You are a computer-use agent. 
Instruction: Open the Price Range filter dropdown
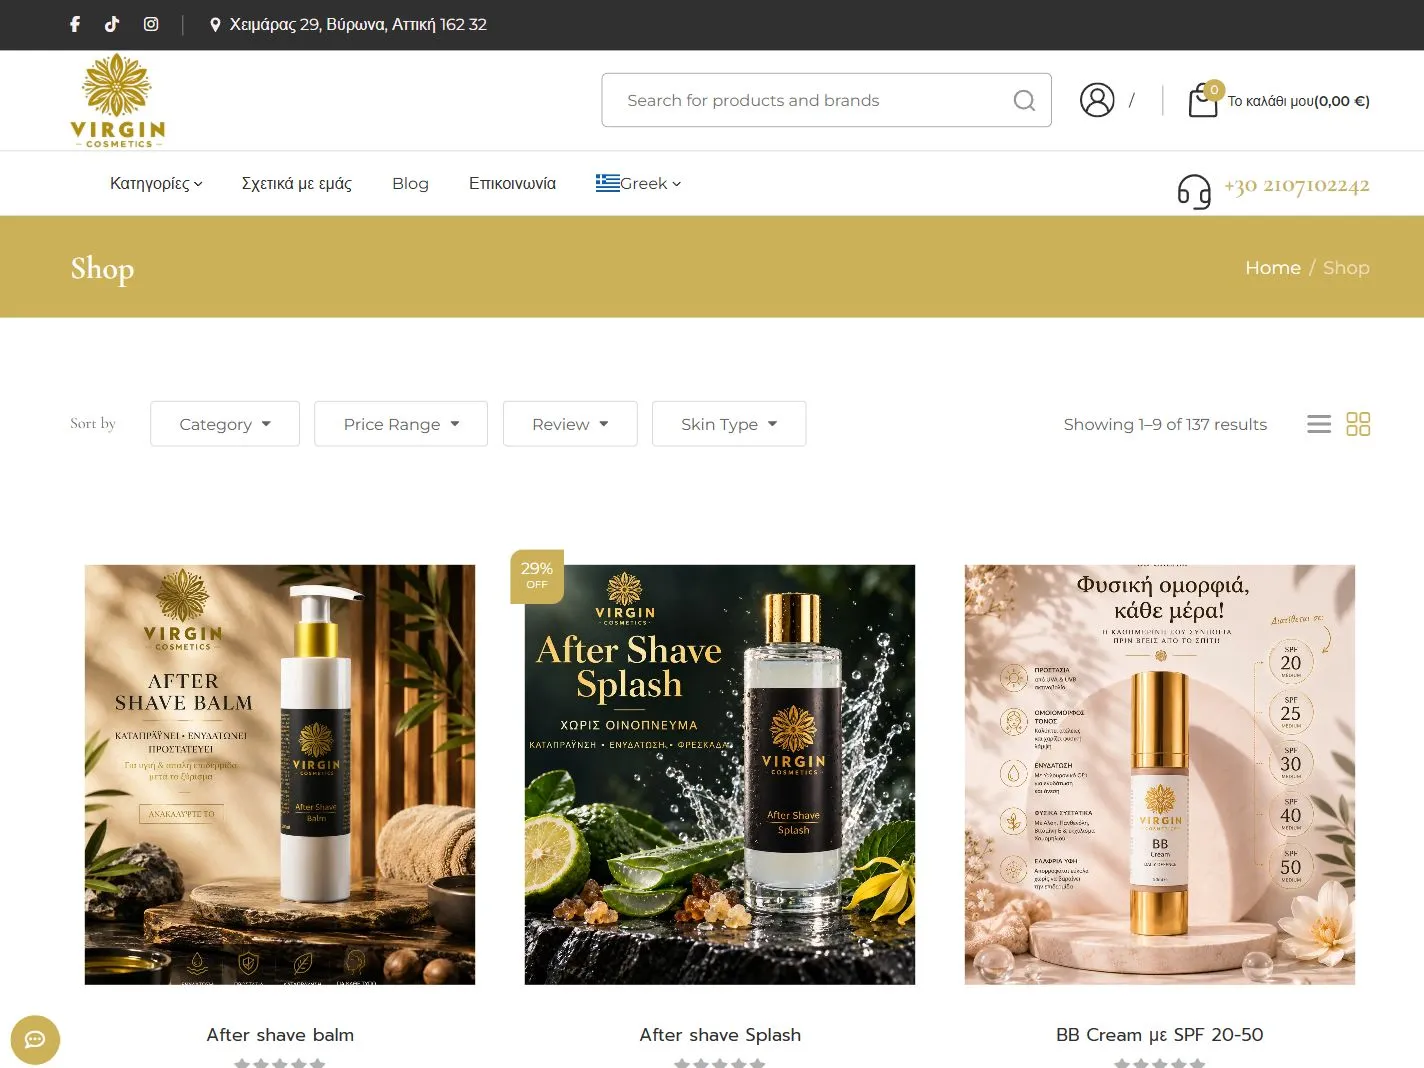pos(401,424)
